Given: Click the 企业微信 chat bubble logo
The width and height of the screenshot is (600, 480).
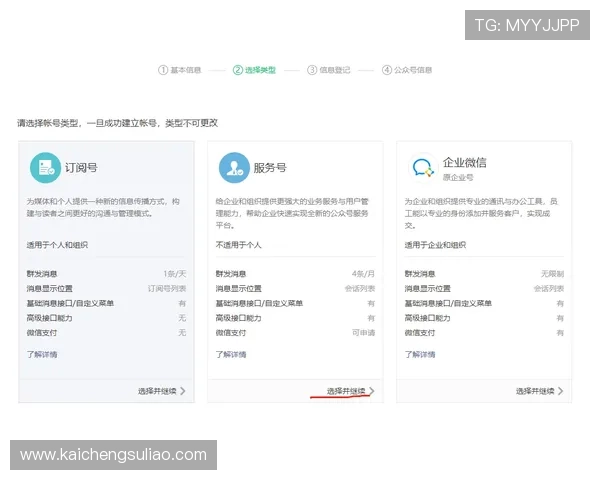Looking at the screenshot, I should pyautogui.click(x=423, y=168).
